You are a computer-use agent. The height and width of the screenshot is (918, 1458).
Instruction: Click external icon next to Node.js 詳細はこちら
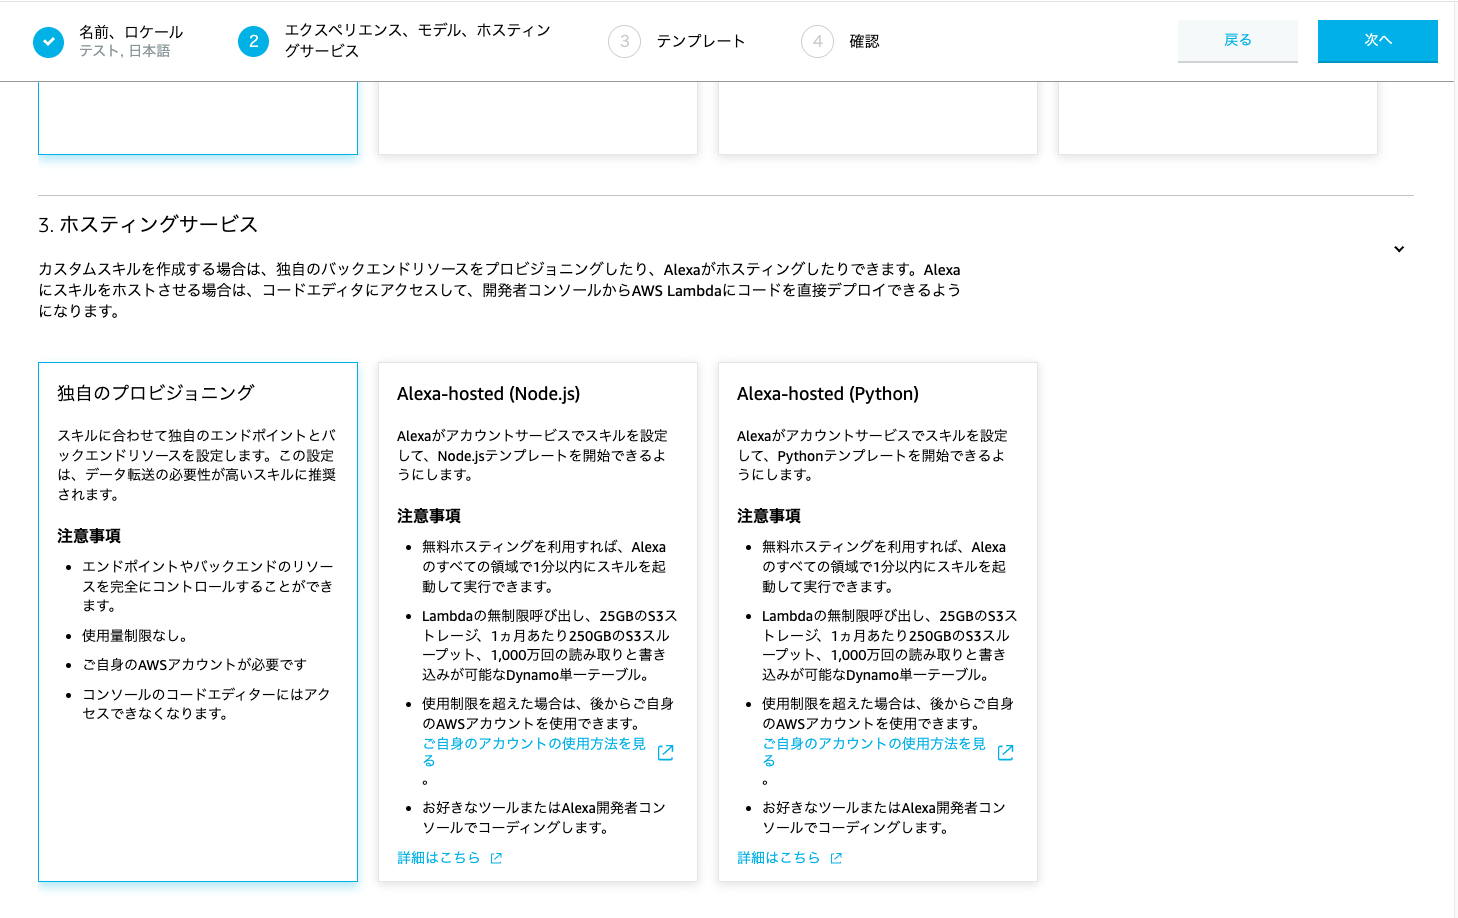click(496, 858)
